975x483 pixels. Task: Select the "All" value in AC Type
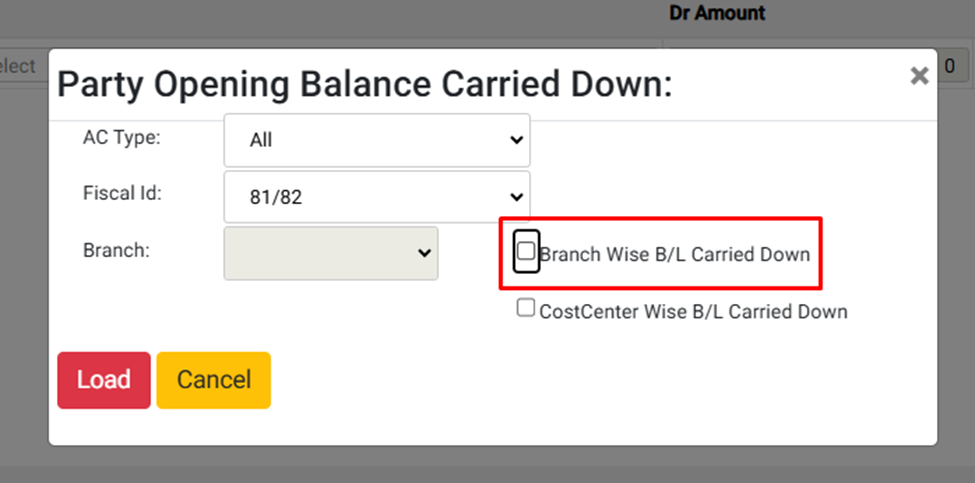[x=262, y=141]
